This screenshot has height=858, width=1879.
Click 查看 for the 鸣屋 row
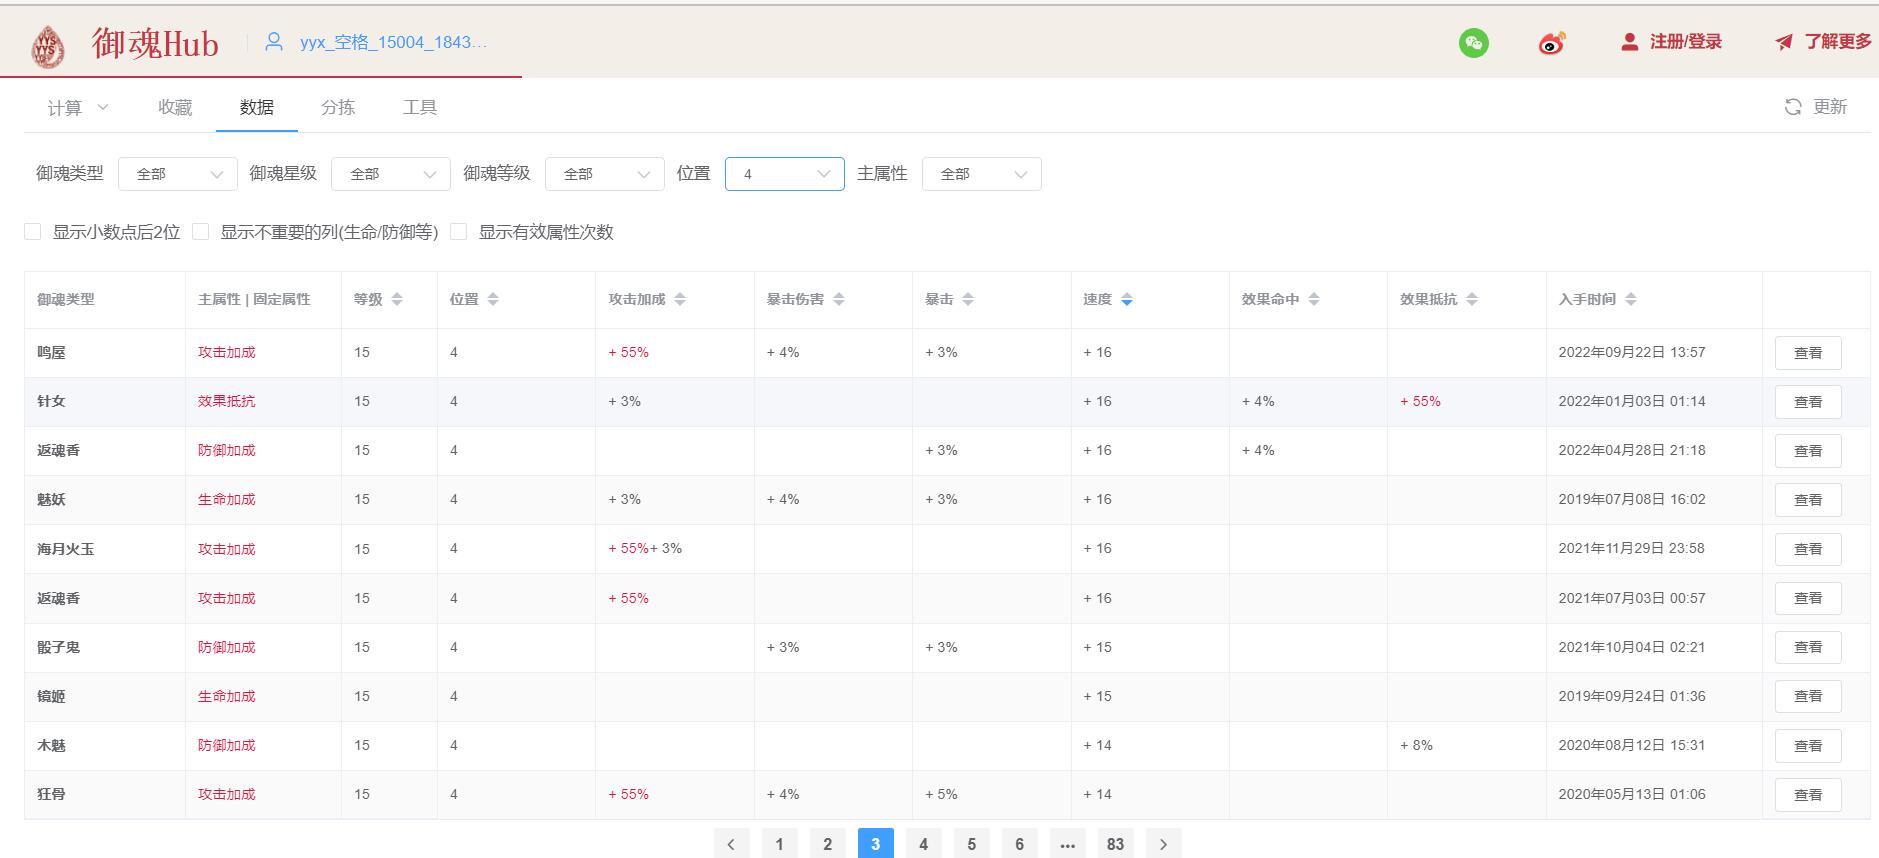coord(1808,353)
